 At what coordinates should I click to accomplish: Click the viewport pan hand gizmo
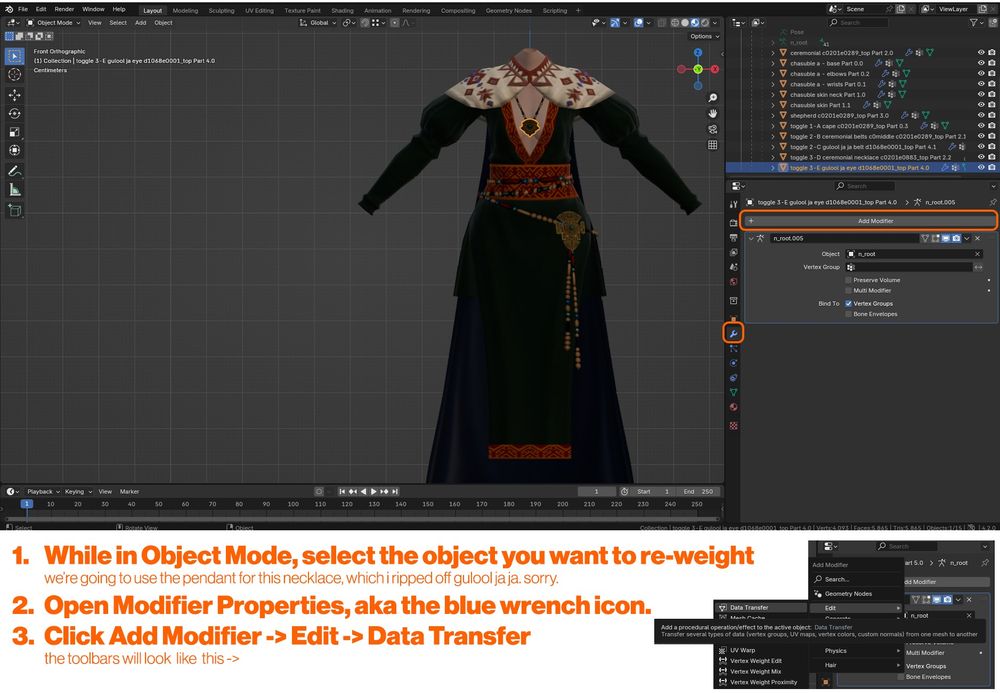(712, 113)
